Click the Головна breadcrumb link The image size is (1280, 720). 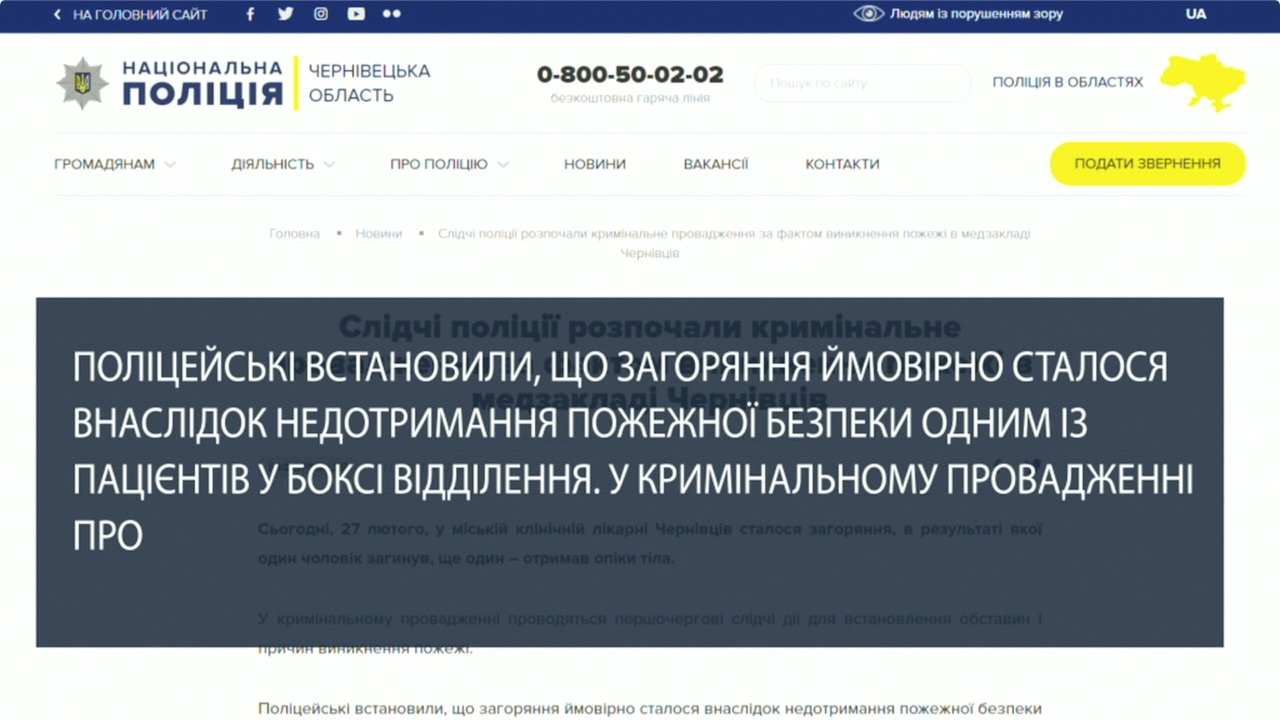pyautogui.click(x=294, y=233)
